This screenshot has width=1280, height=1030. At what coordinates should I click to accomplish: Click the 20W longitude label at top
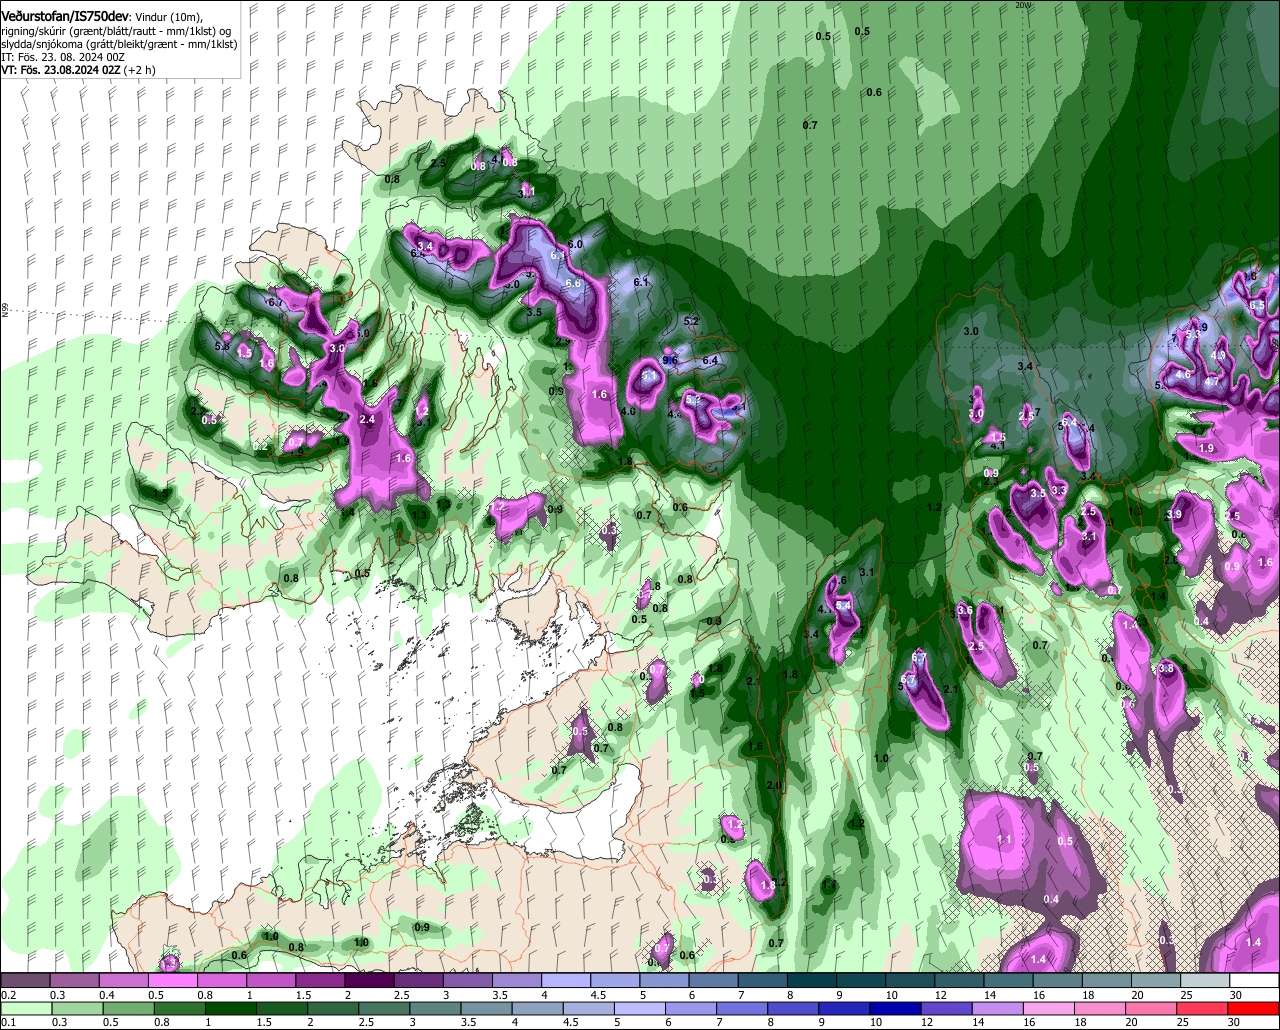point(1022,5)
